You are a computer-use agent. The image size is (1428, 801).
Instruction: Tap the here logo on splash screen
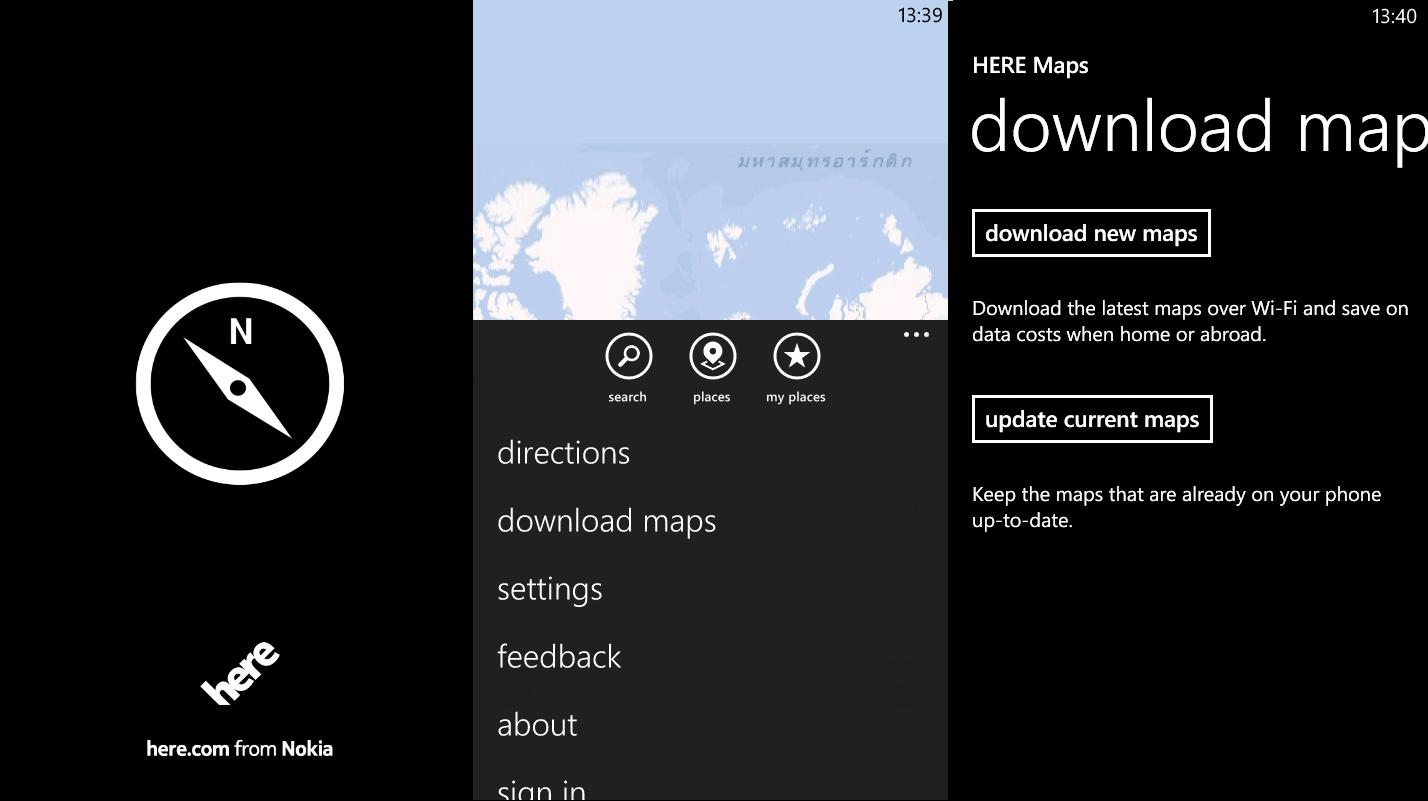(240, 674)
